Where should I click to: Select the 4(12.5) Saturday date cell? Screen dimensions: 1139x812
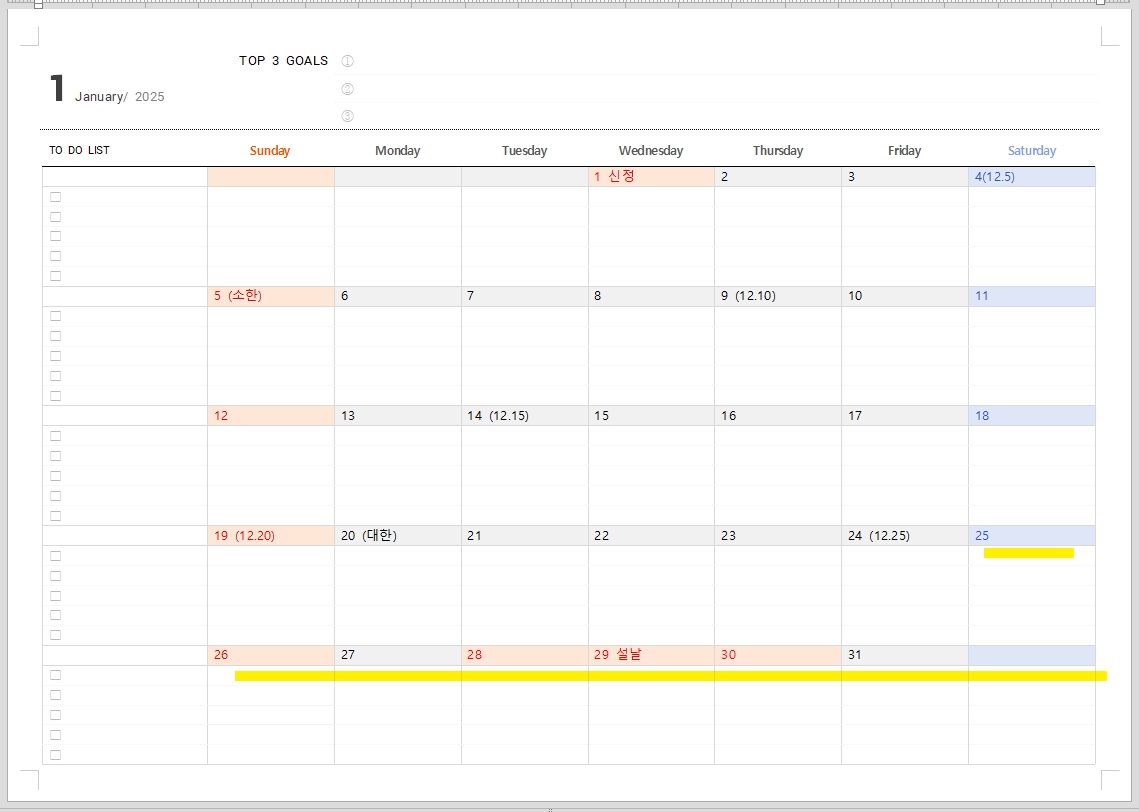point(1031,176)
